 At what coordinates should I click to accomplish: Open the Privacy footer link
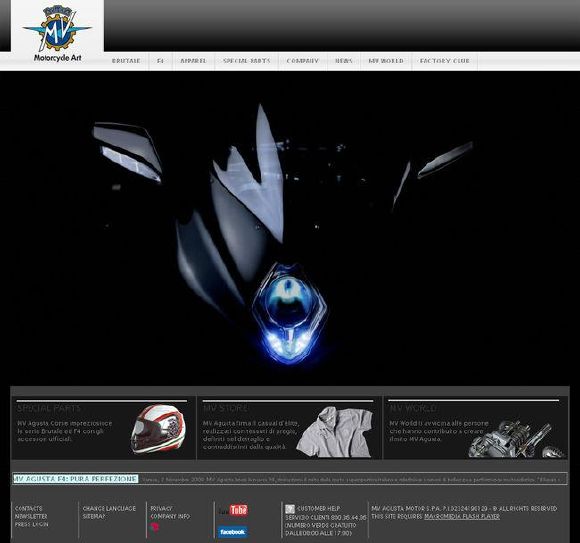tap(161, 509)
